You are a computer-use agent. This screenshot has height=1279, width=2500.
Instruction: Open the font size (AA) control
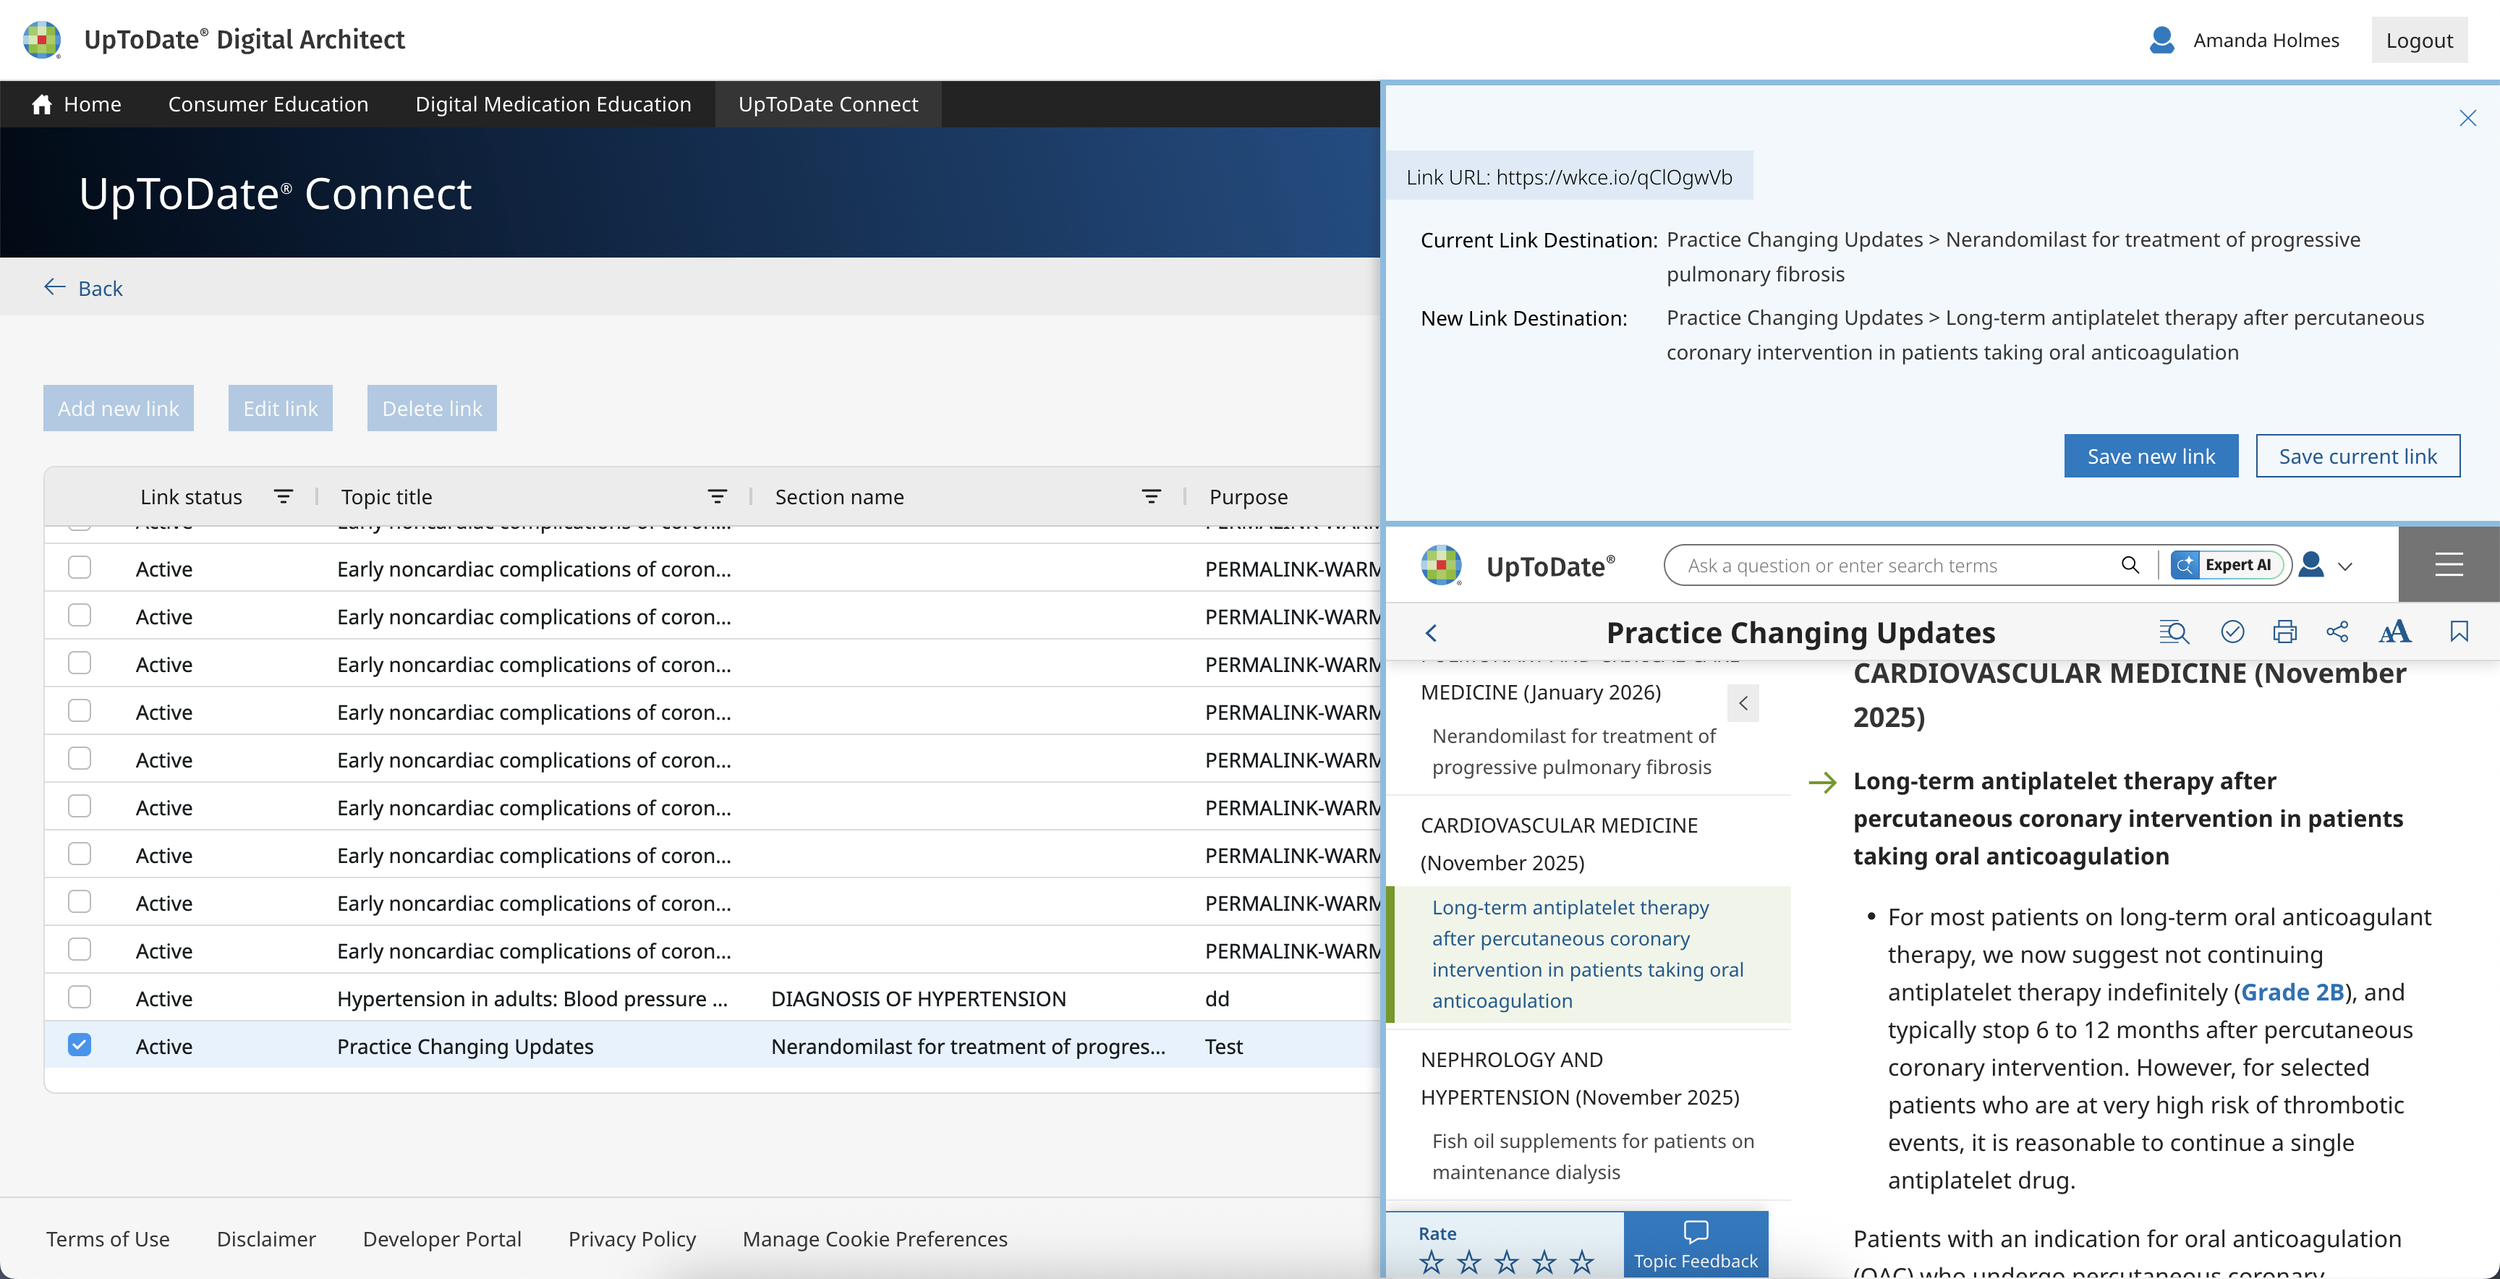tap(2395, 632)
